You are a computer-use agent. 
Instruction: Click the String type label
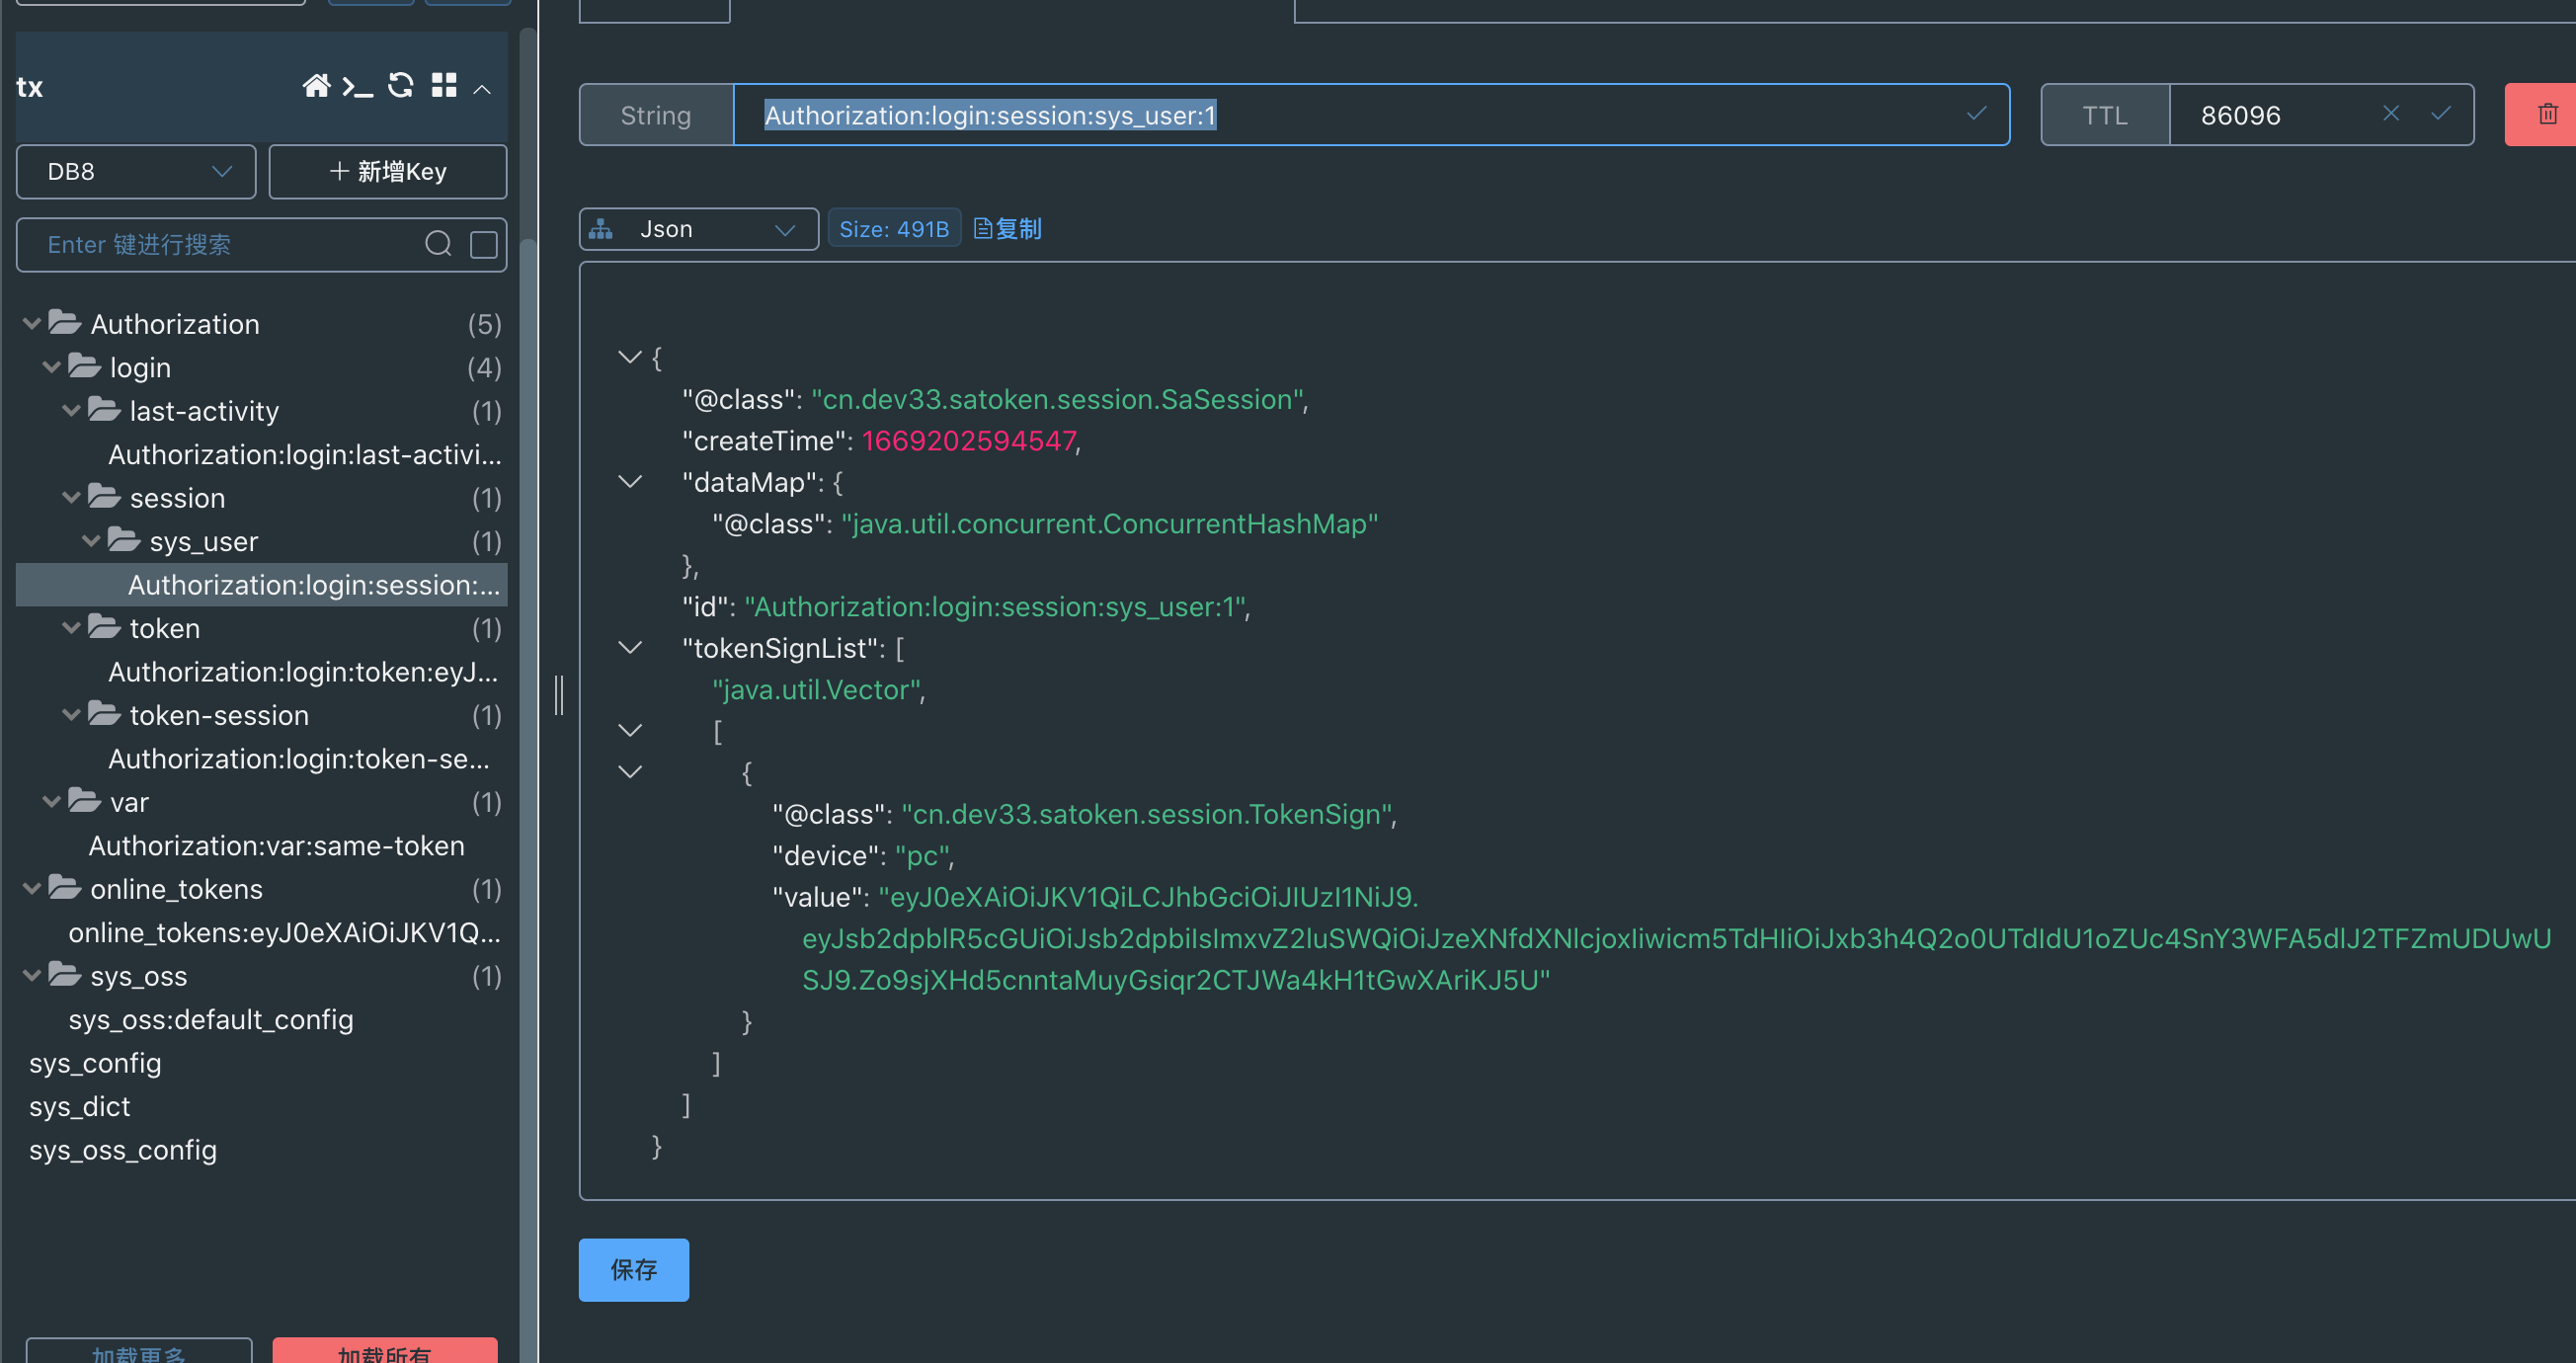coord(656,115)
